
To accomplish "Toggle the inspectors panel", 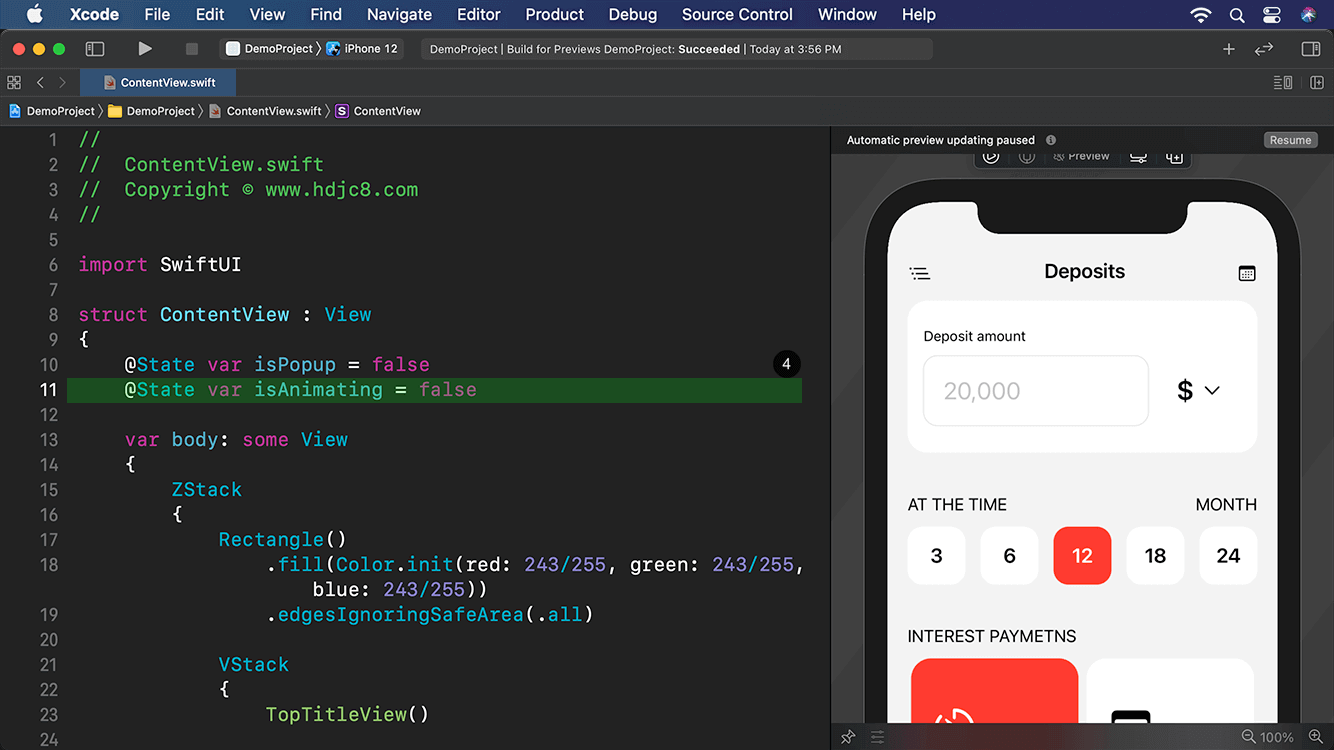I will click(x=1311, y=48).
